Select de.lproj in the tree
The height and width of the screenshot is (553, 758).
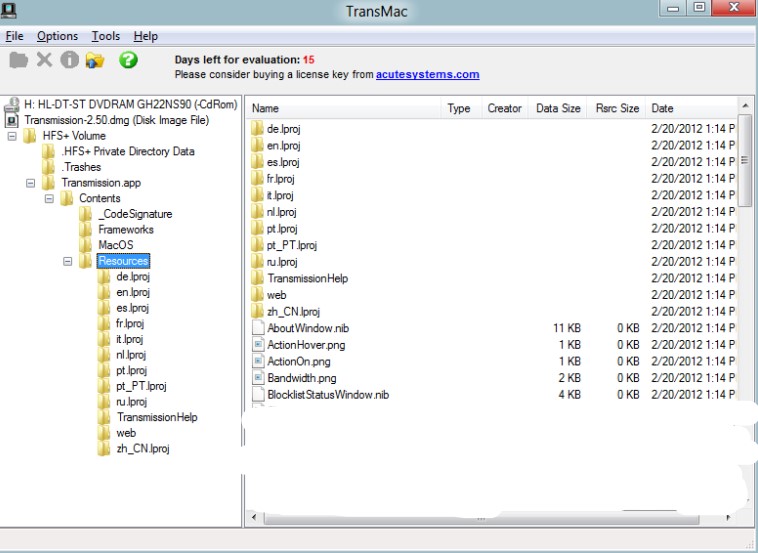tap(133, 276)
